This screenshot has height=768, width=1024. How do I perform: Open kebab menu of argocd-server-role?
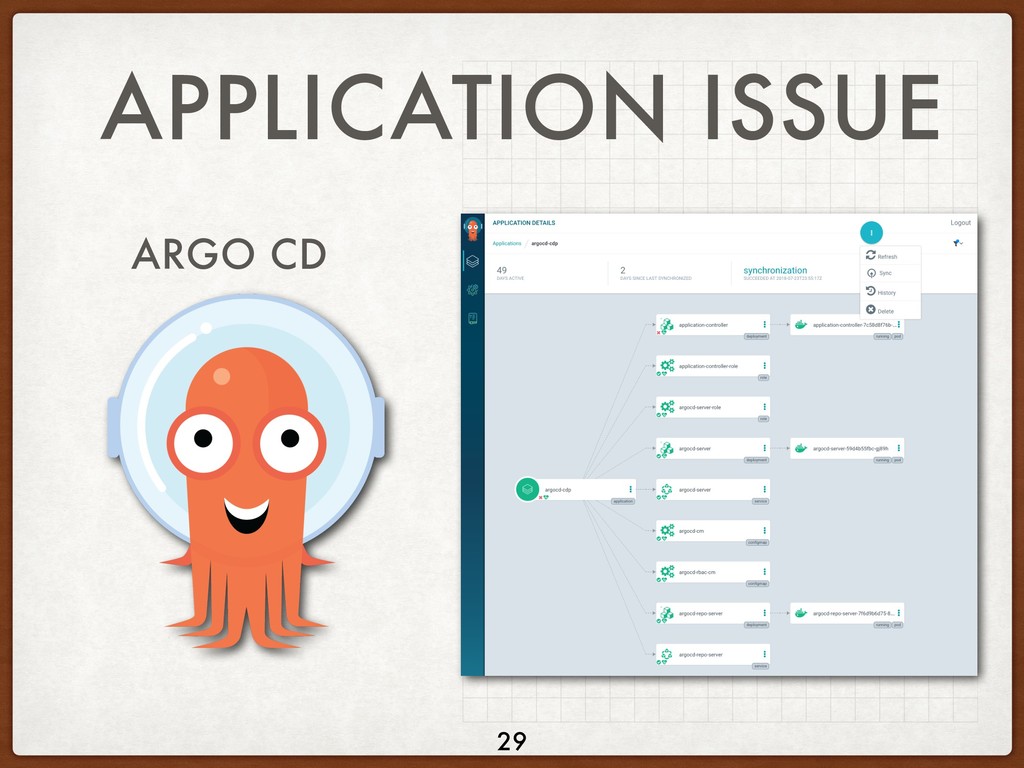[x=764, y=407]
